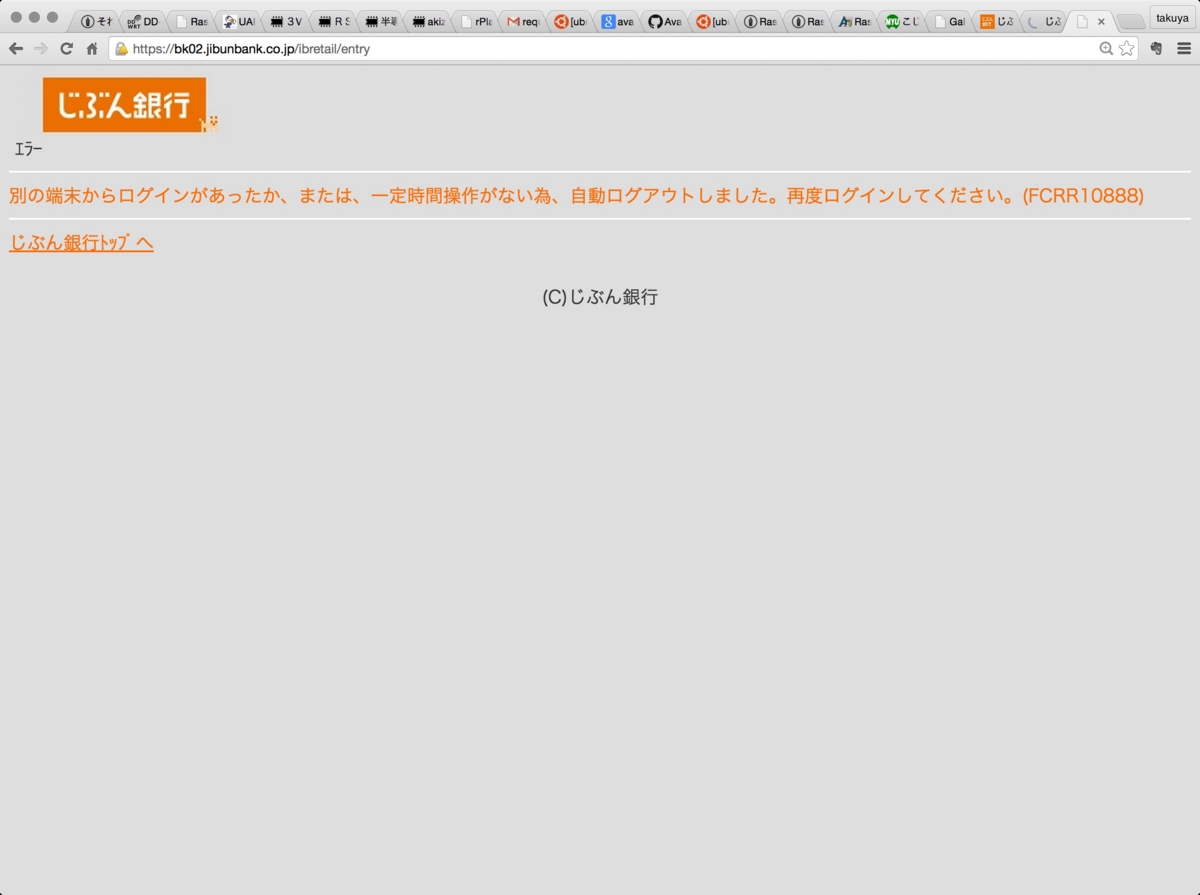Switch to the DD-WRT tab
Image resolution: width=1200 pixels, height=895 pixels.
(x=143, y=21)
